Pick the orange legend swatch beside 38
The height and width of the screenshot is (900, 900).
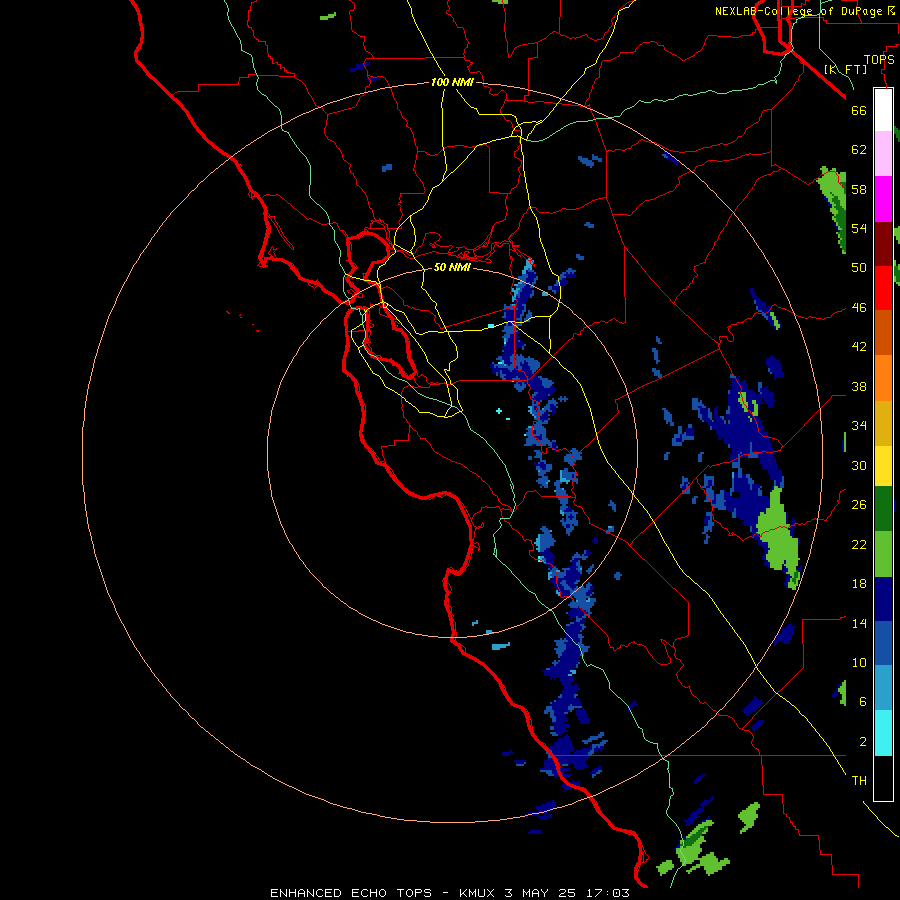click(x=883, y=378)
